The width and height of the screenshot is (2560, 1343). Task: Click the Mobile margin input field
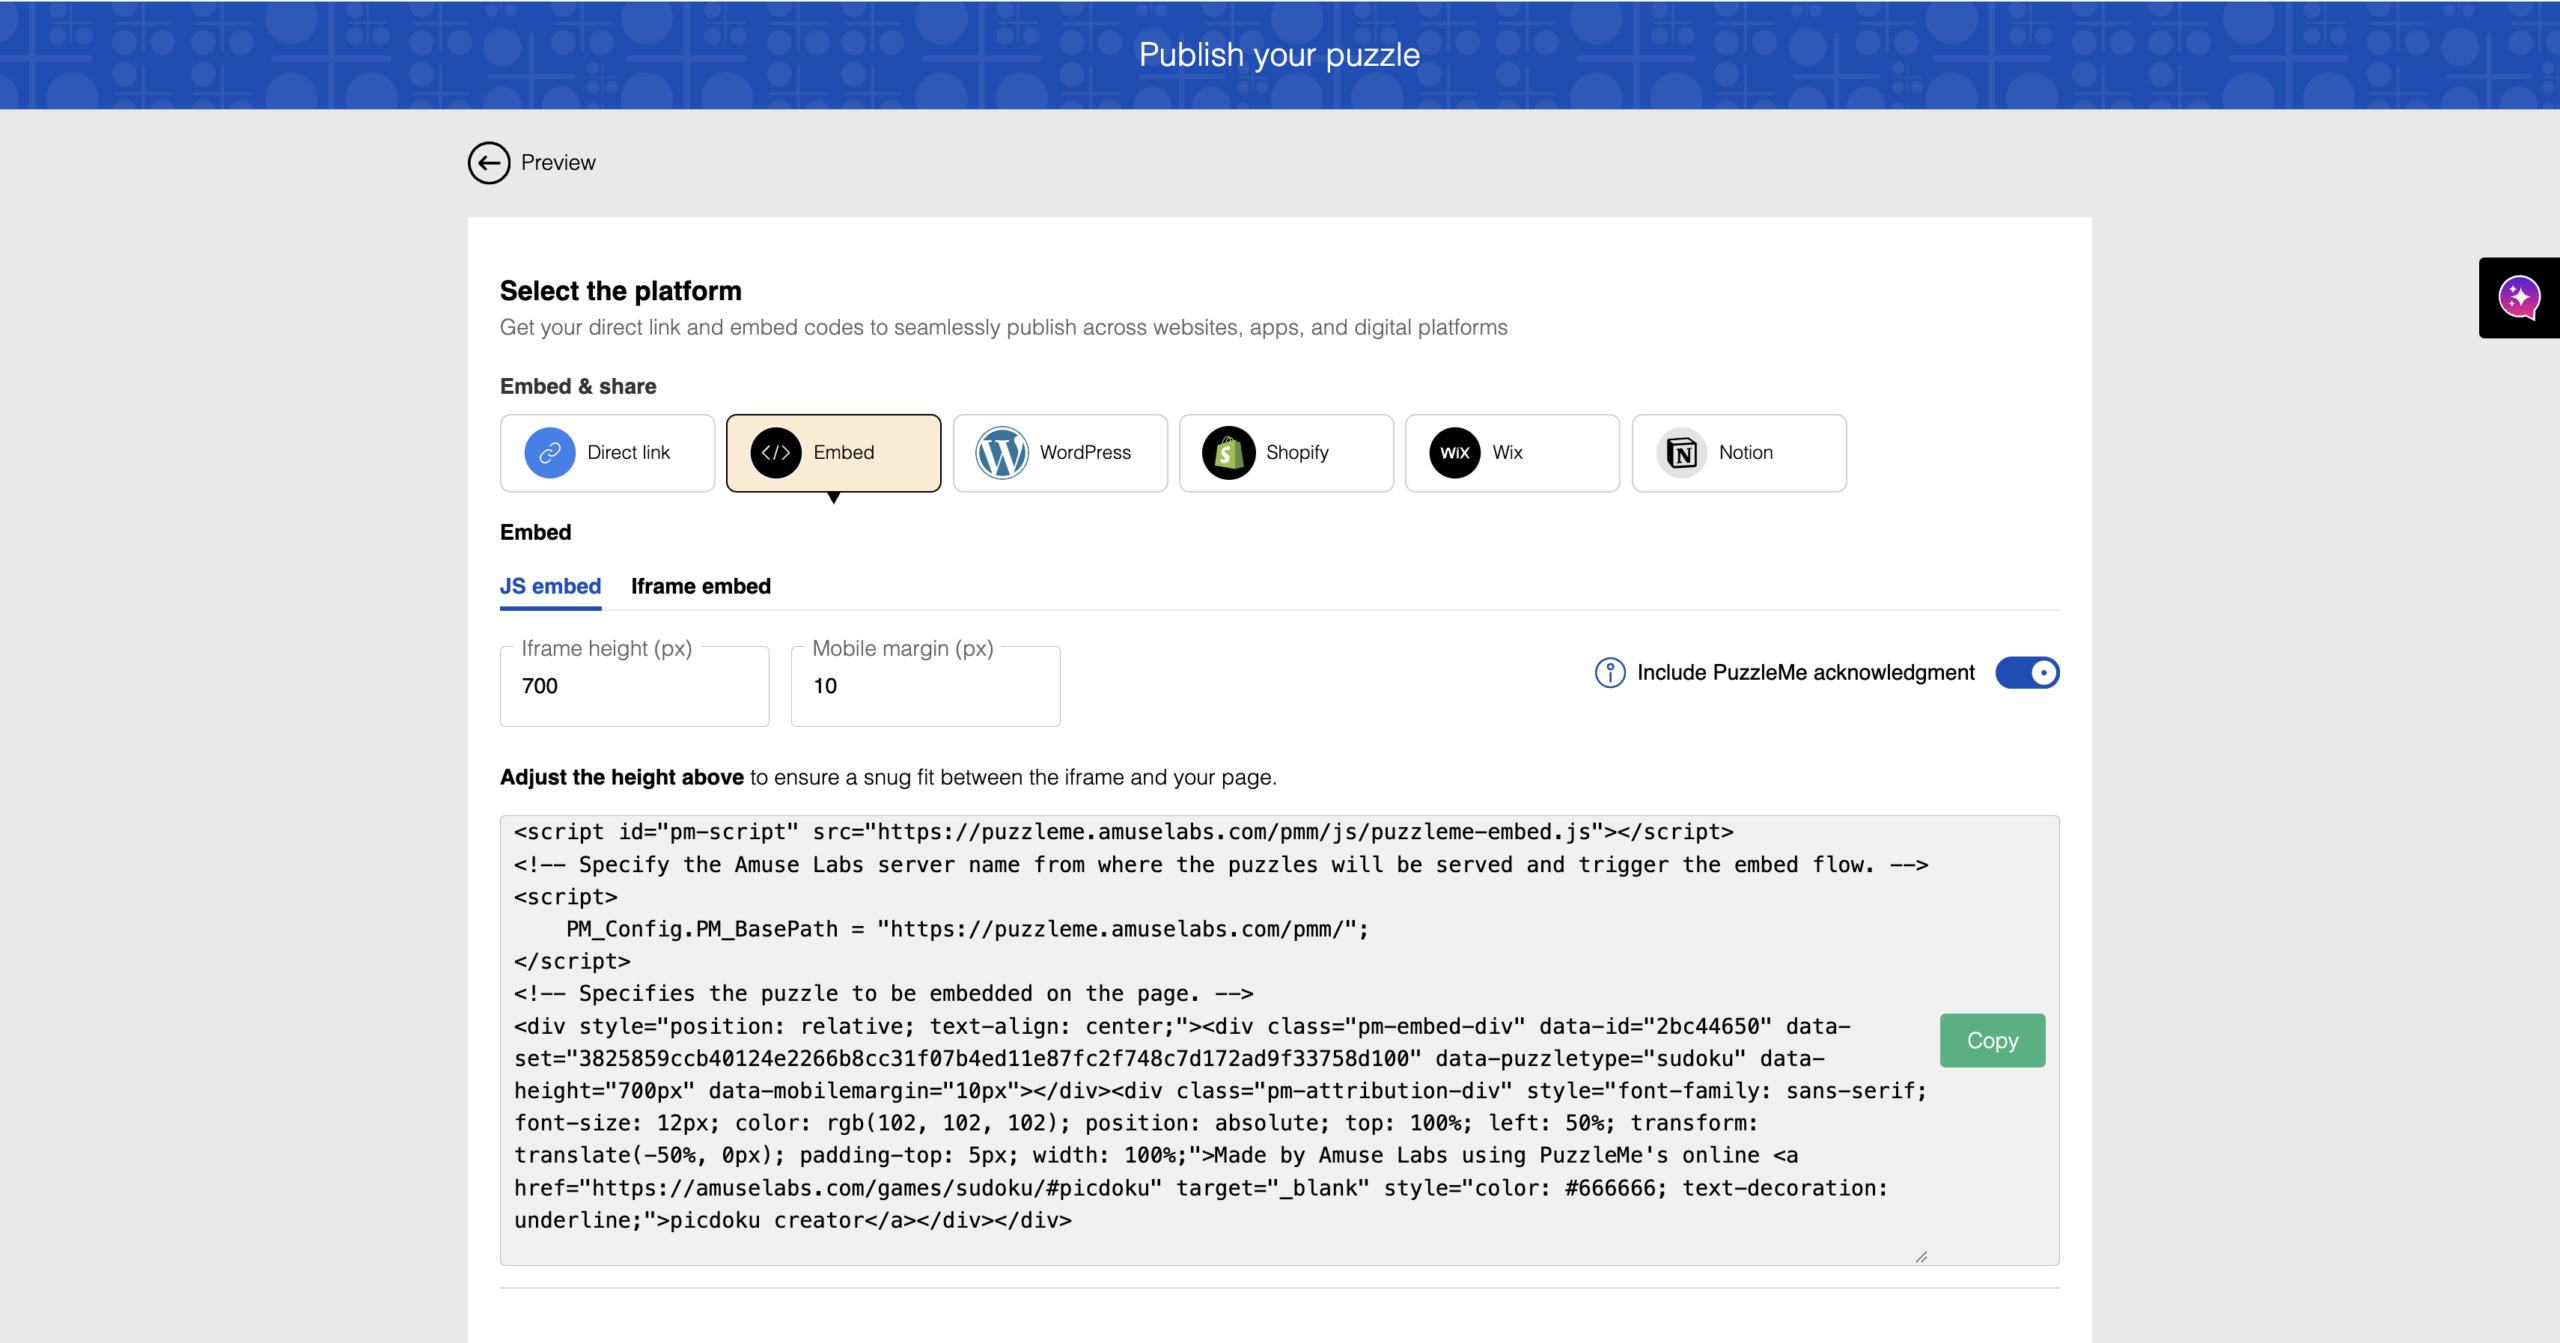click(x=926, y=686)
